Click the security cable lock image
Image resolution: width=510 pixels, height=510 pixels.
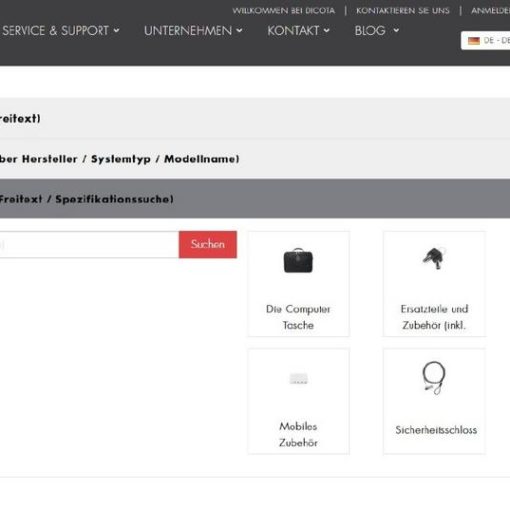tap(434, 378)
